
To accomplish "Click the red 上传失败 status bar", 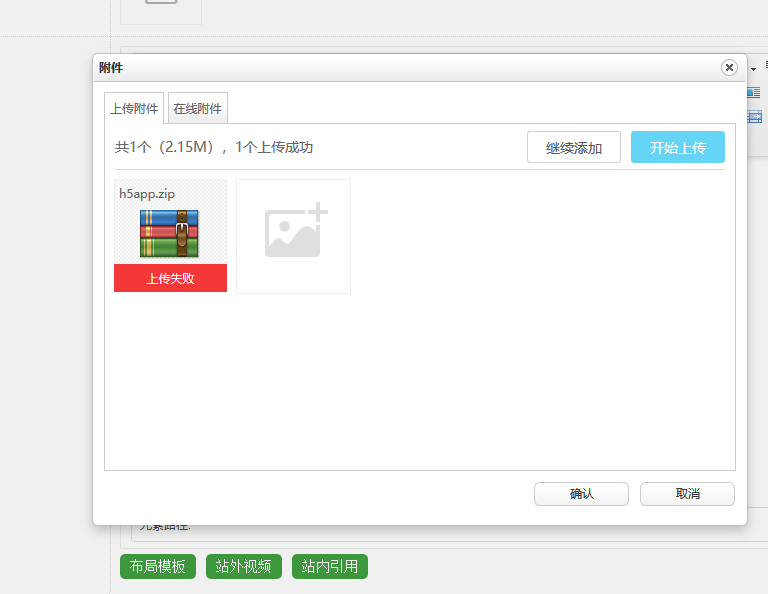I will pyautogui.click(x=170, y=278).
